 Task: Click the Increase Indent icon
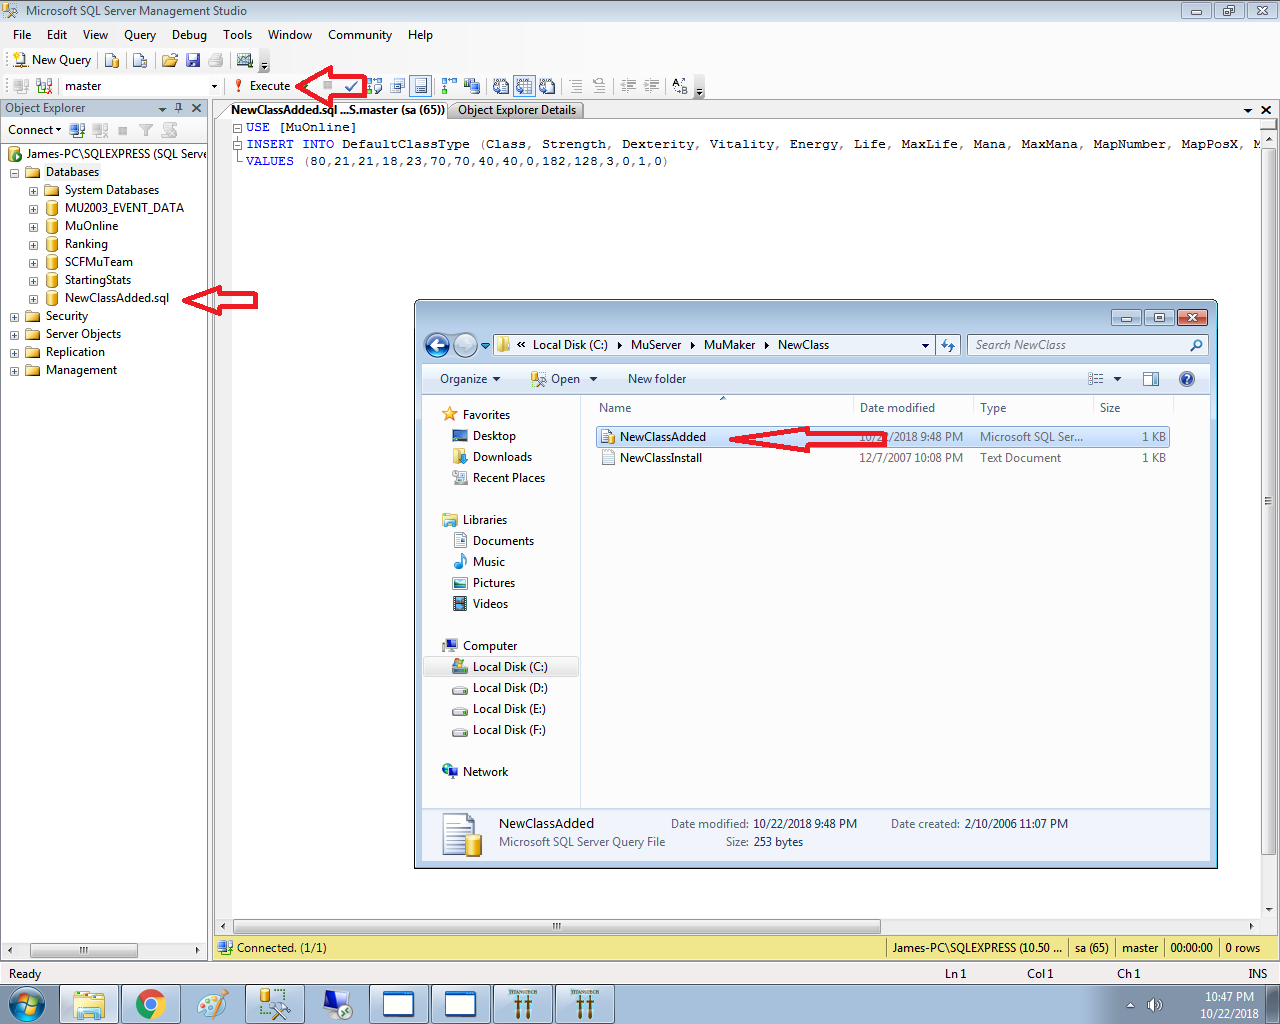pos(651,86)
